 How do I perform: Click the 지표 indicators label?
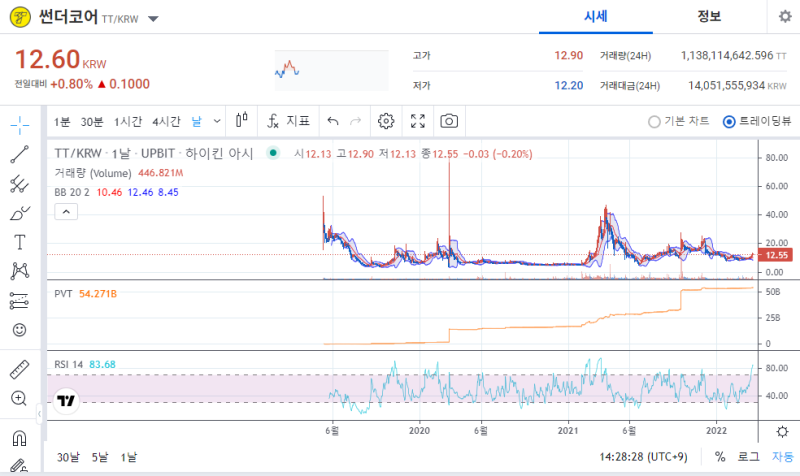298,121
